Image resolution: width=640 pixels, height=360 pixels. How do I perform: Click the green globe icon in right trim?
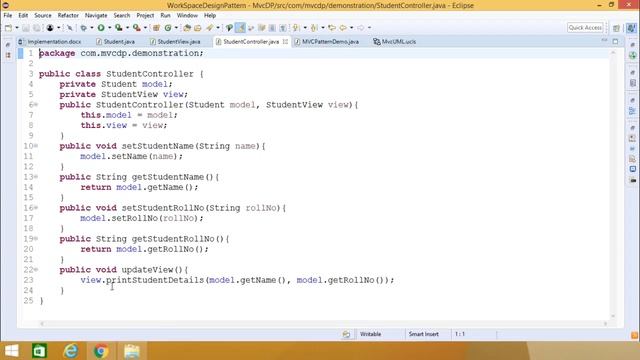633,55
